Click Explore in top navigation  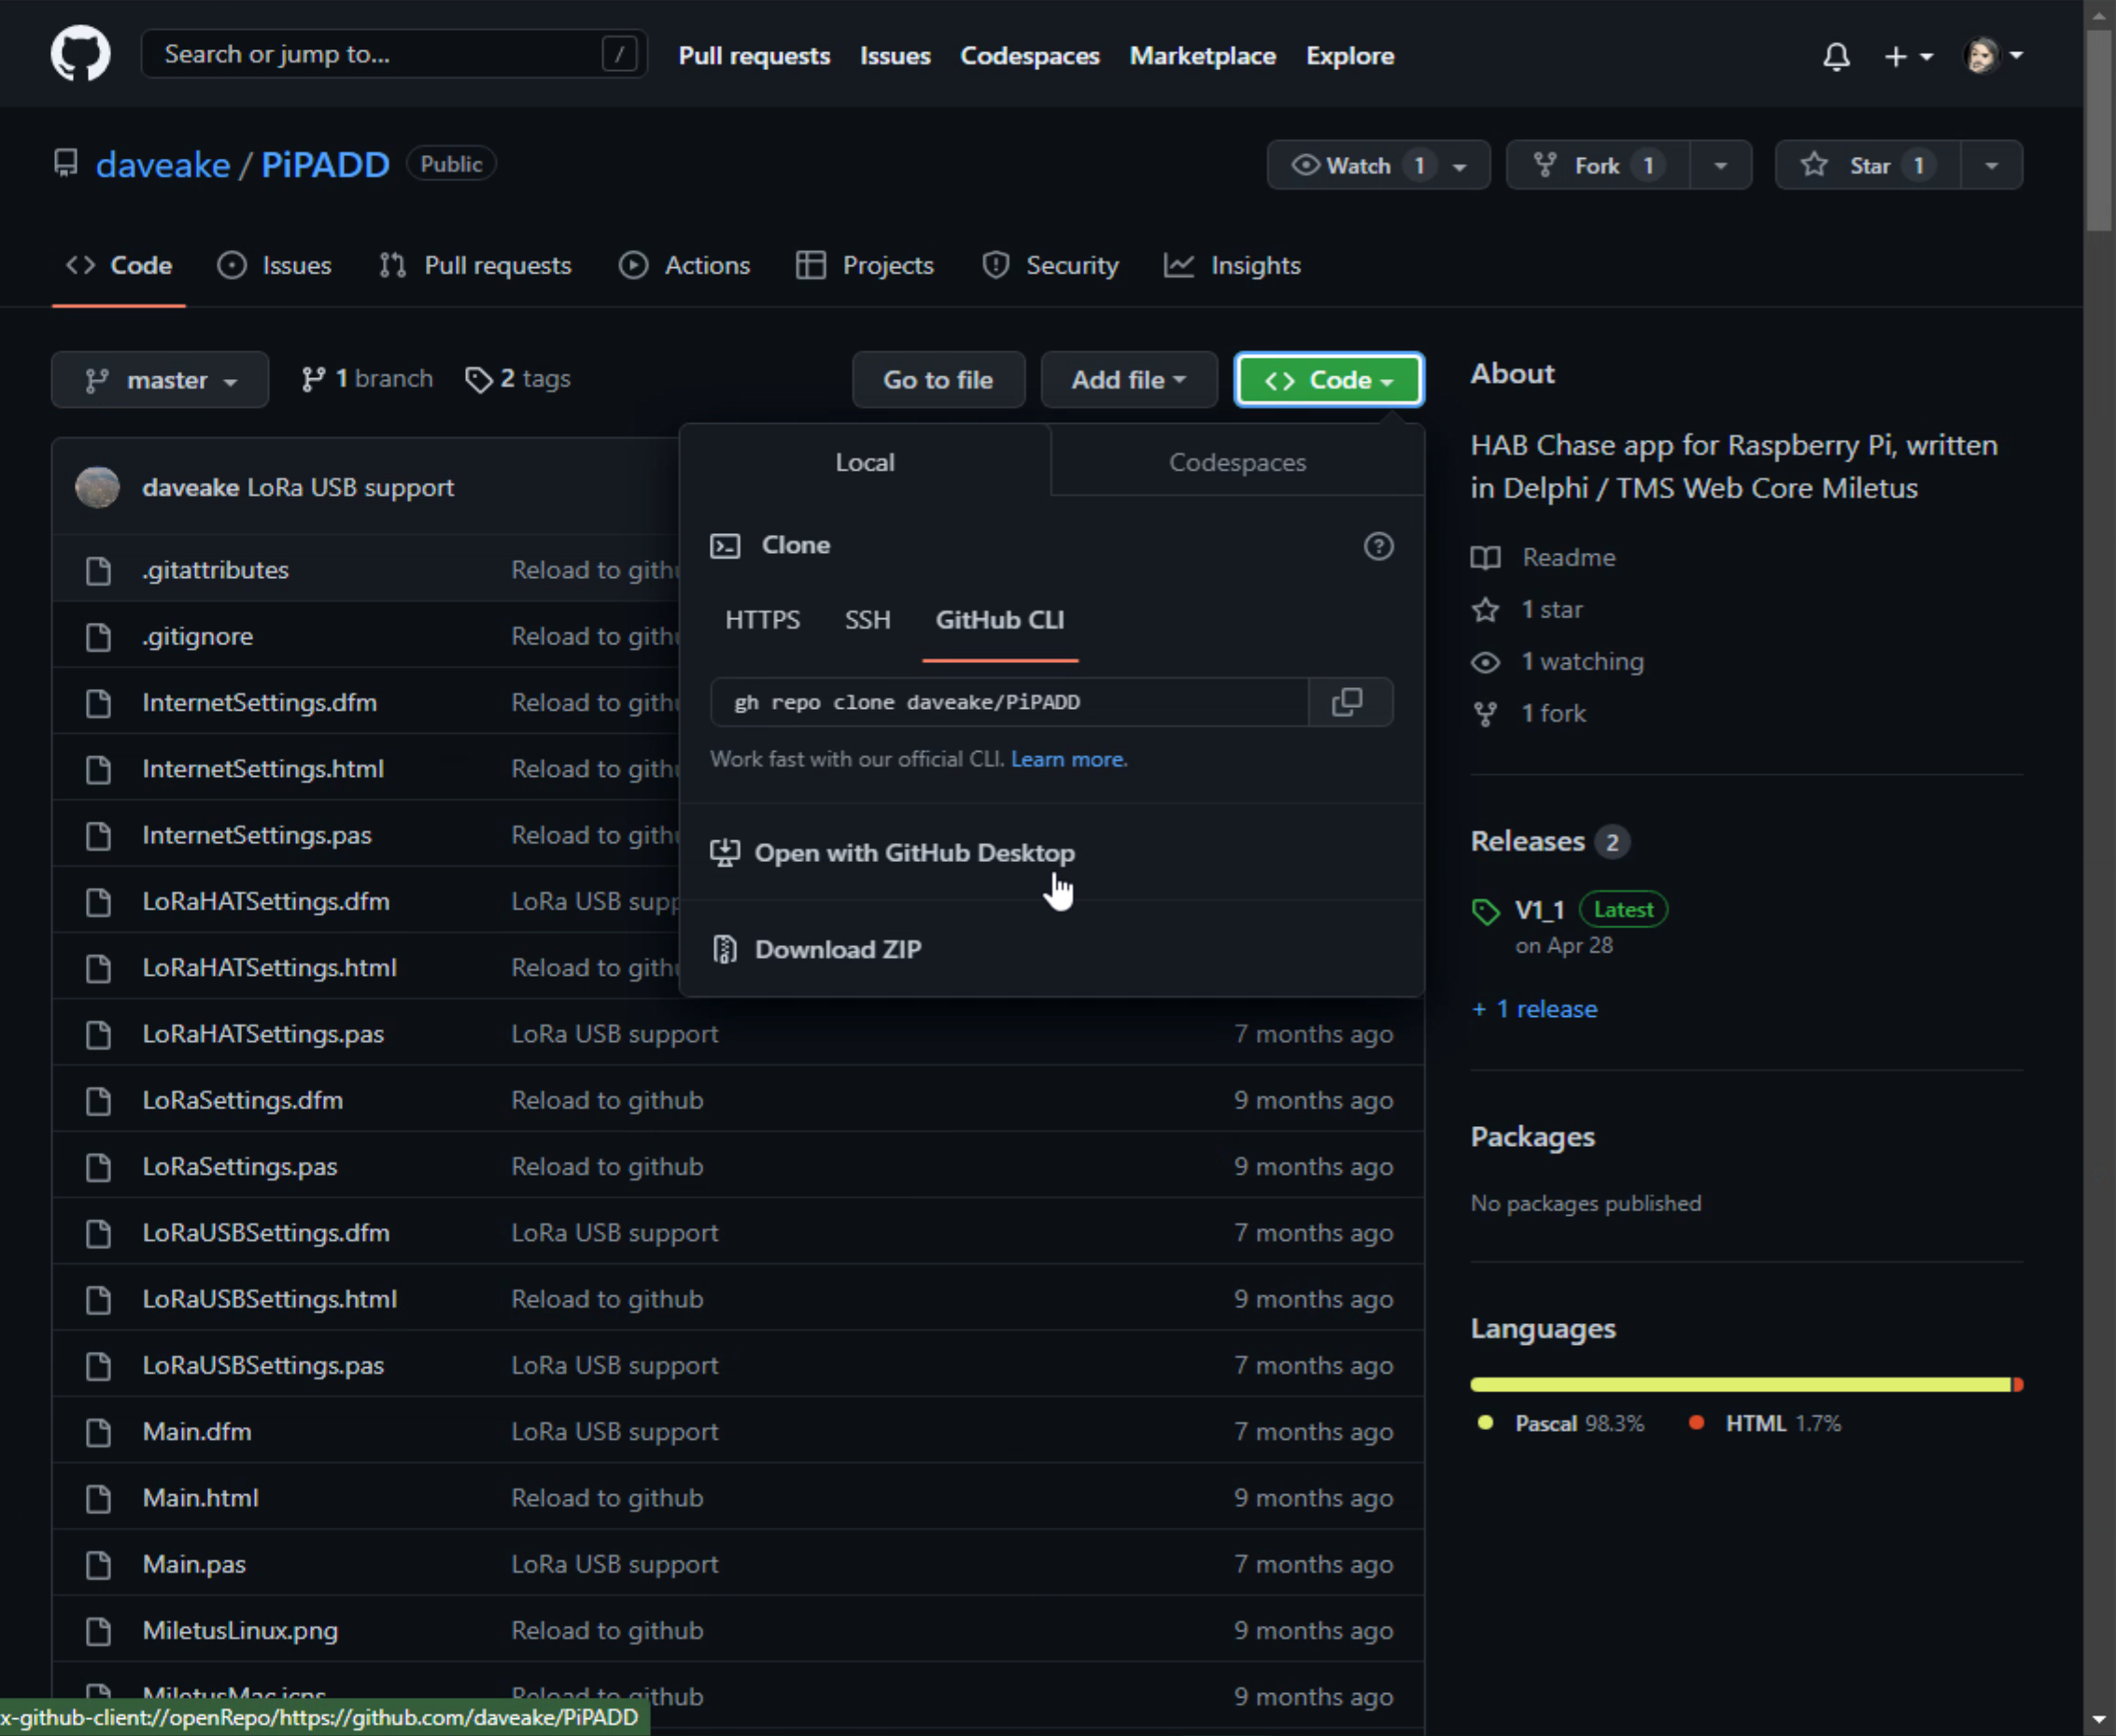click(1350, 56)
